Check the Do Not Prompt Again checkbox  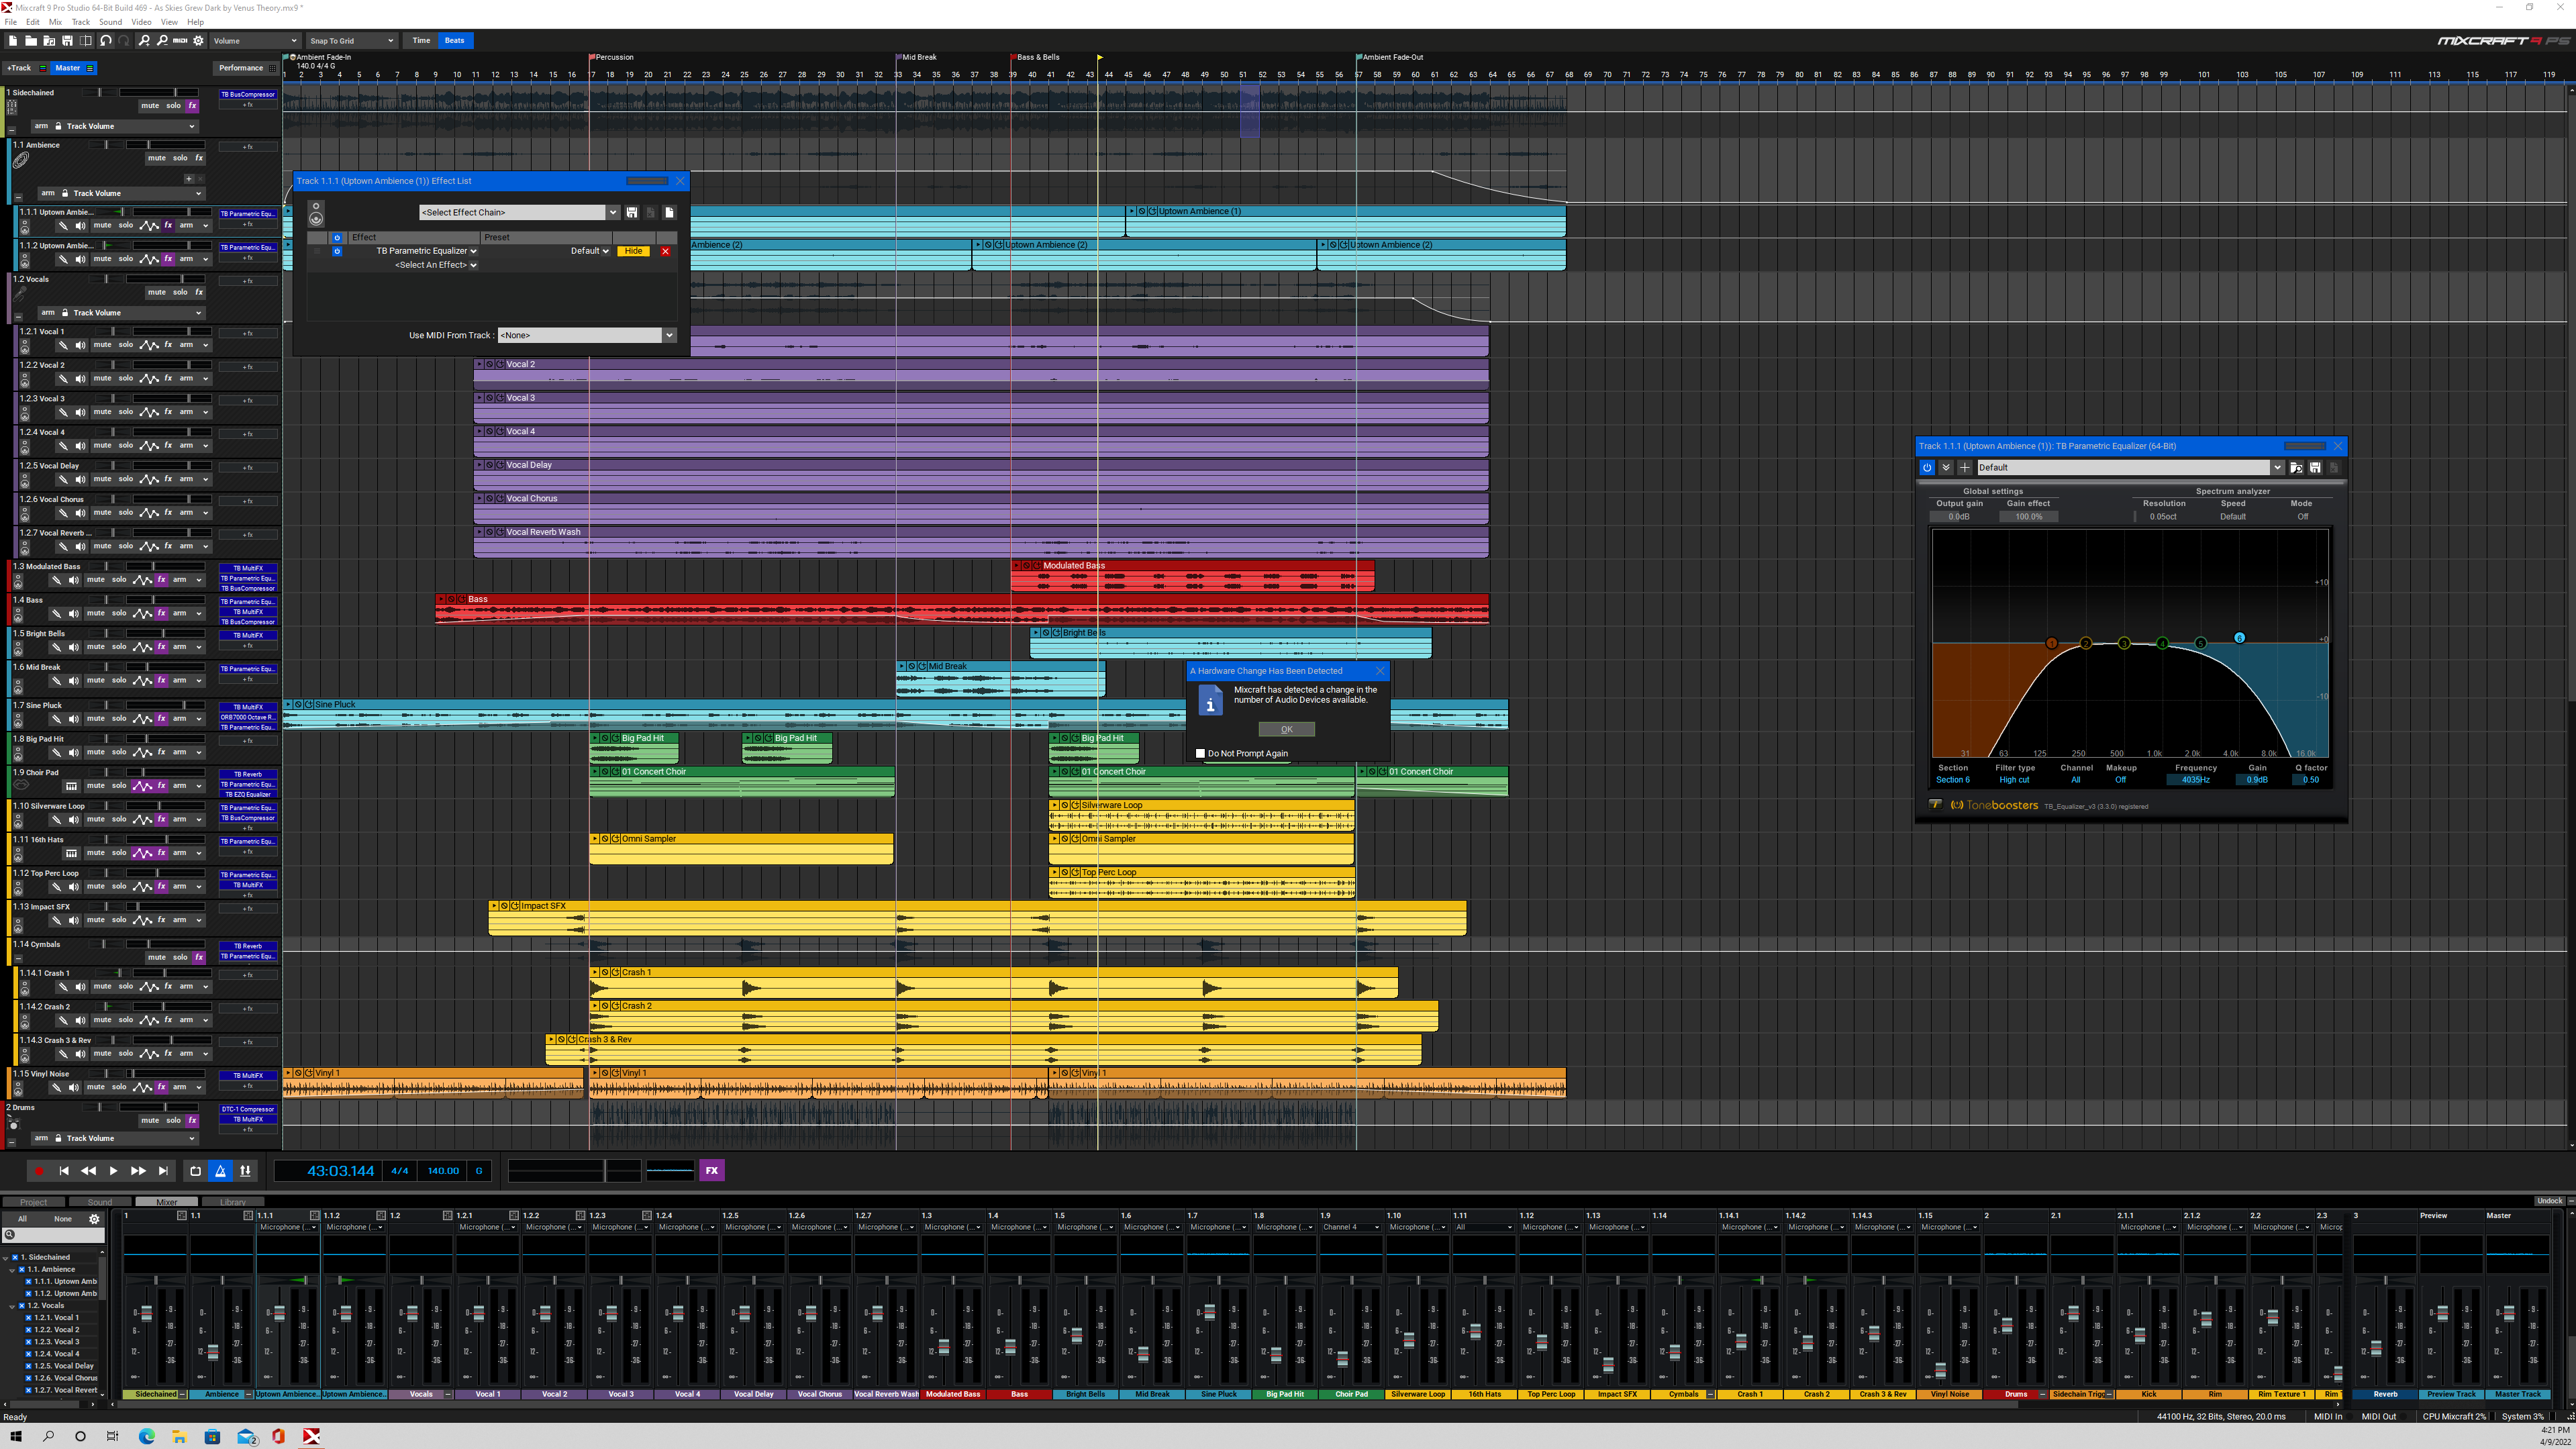[x=1201, y=753]
